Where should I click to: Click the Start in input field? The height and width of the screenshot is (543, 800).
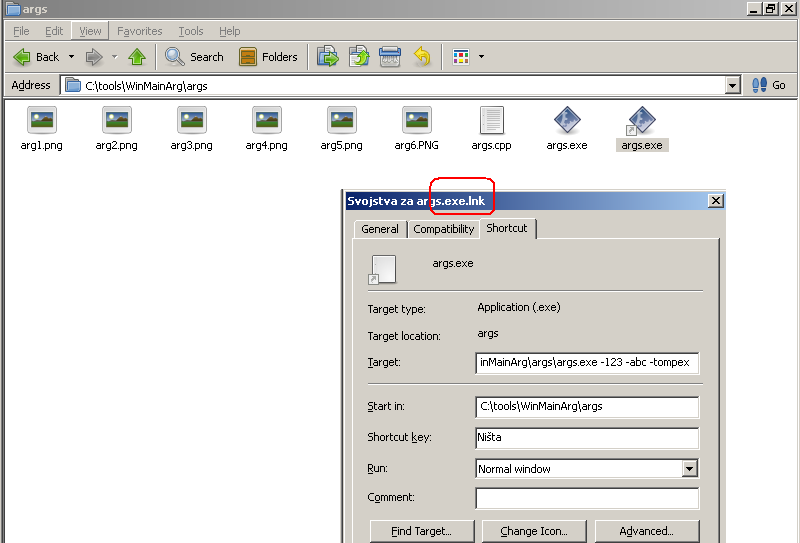click(x=587, y=407)
